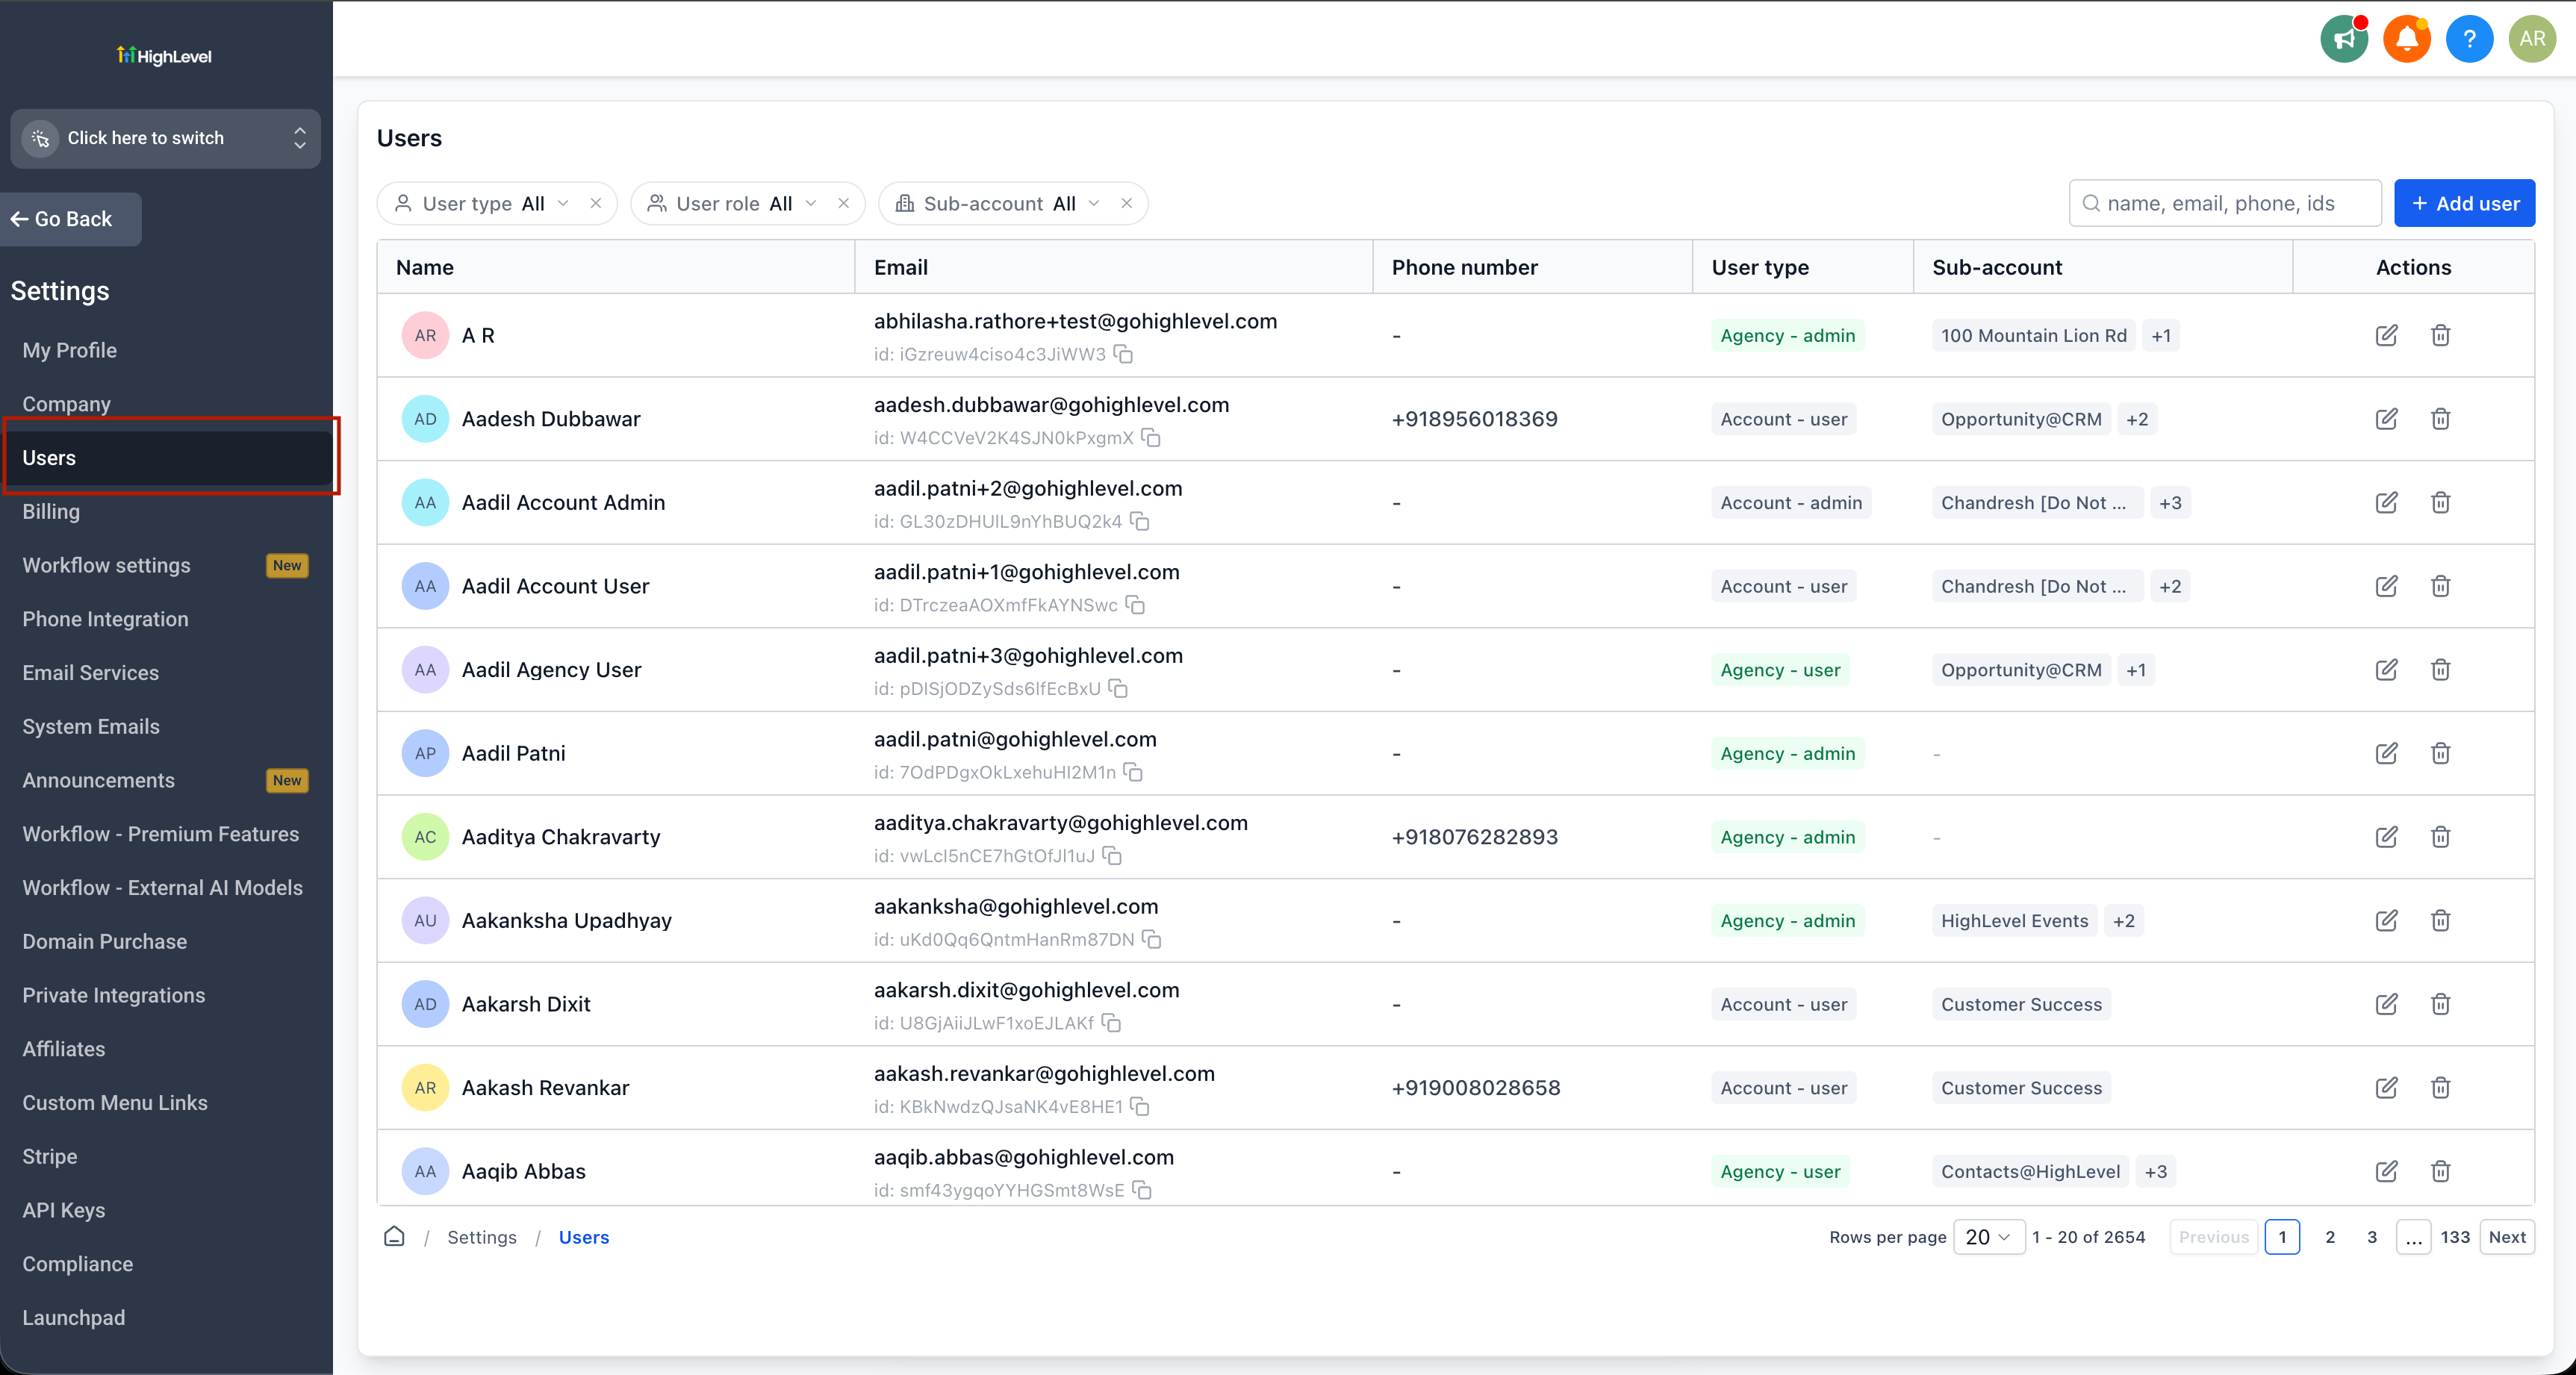2576x1375 pixels.
Task: Edit user Aadesh Dubbawar
Action: click(2386, 419)
